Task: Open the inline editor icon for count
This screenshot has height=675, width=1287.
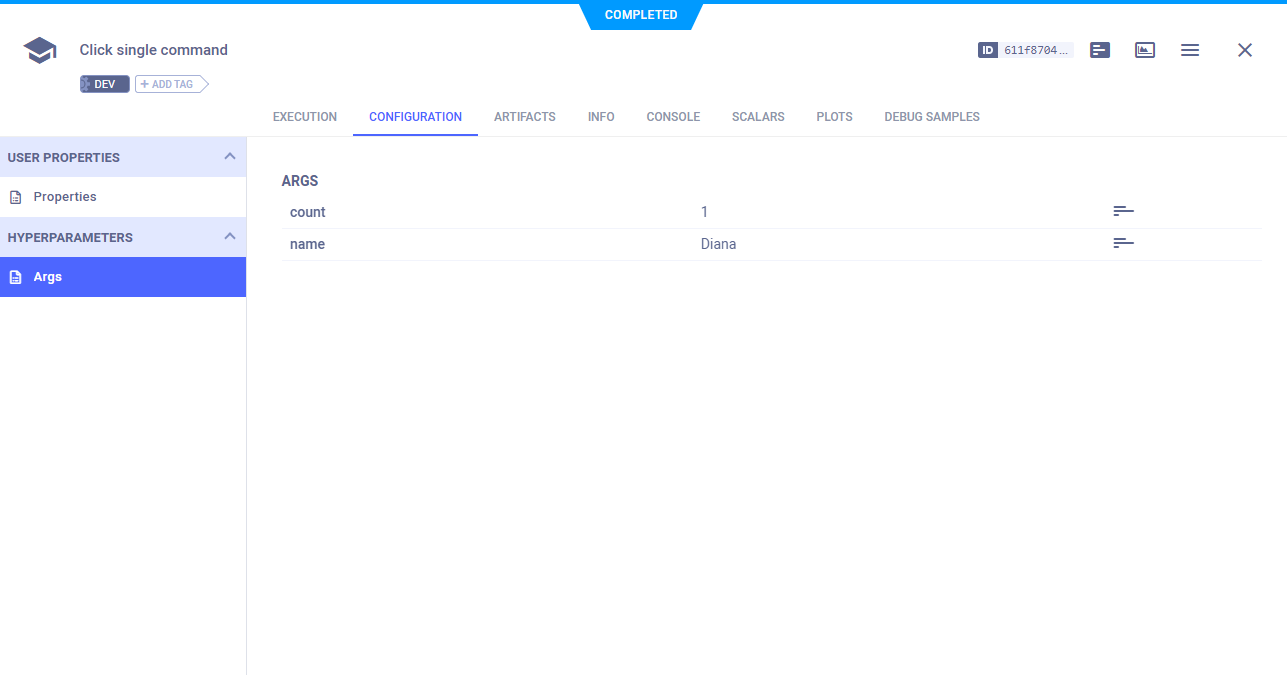Action: (1123, 211)
